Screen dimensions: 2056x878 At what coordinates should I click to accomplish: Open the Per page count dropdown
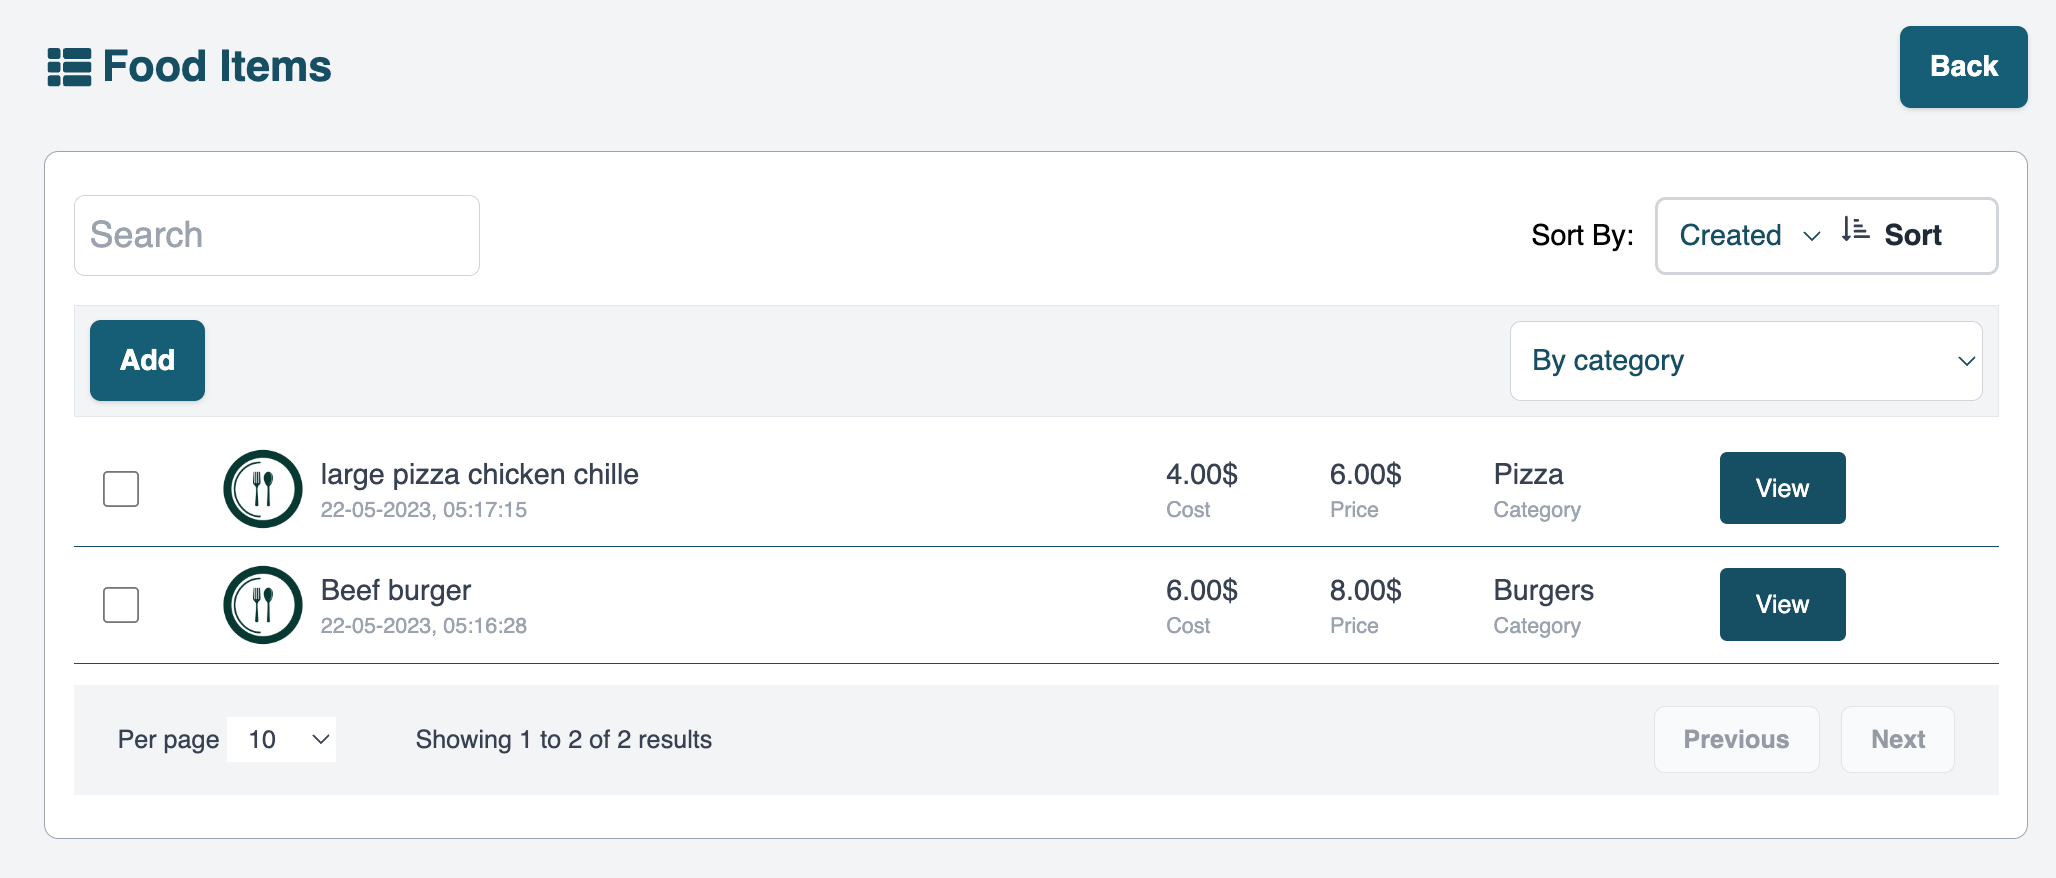click(x=282, y=740)
